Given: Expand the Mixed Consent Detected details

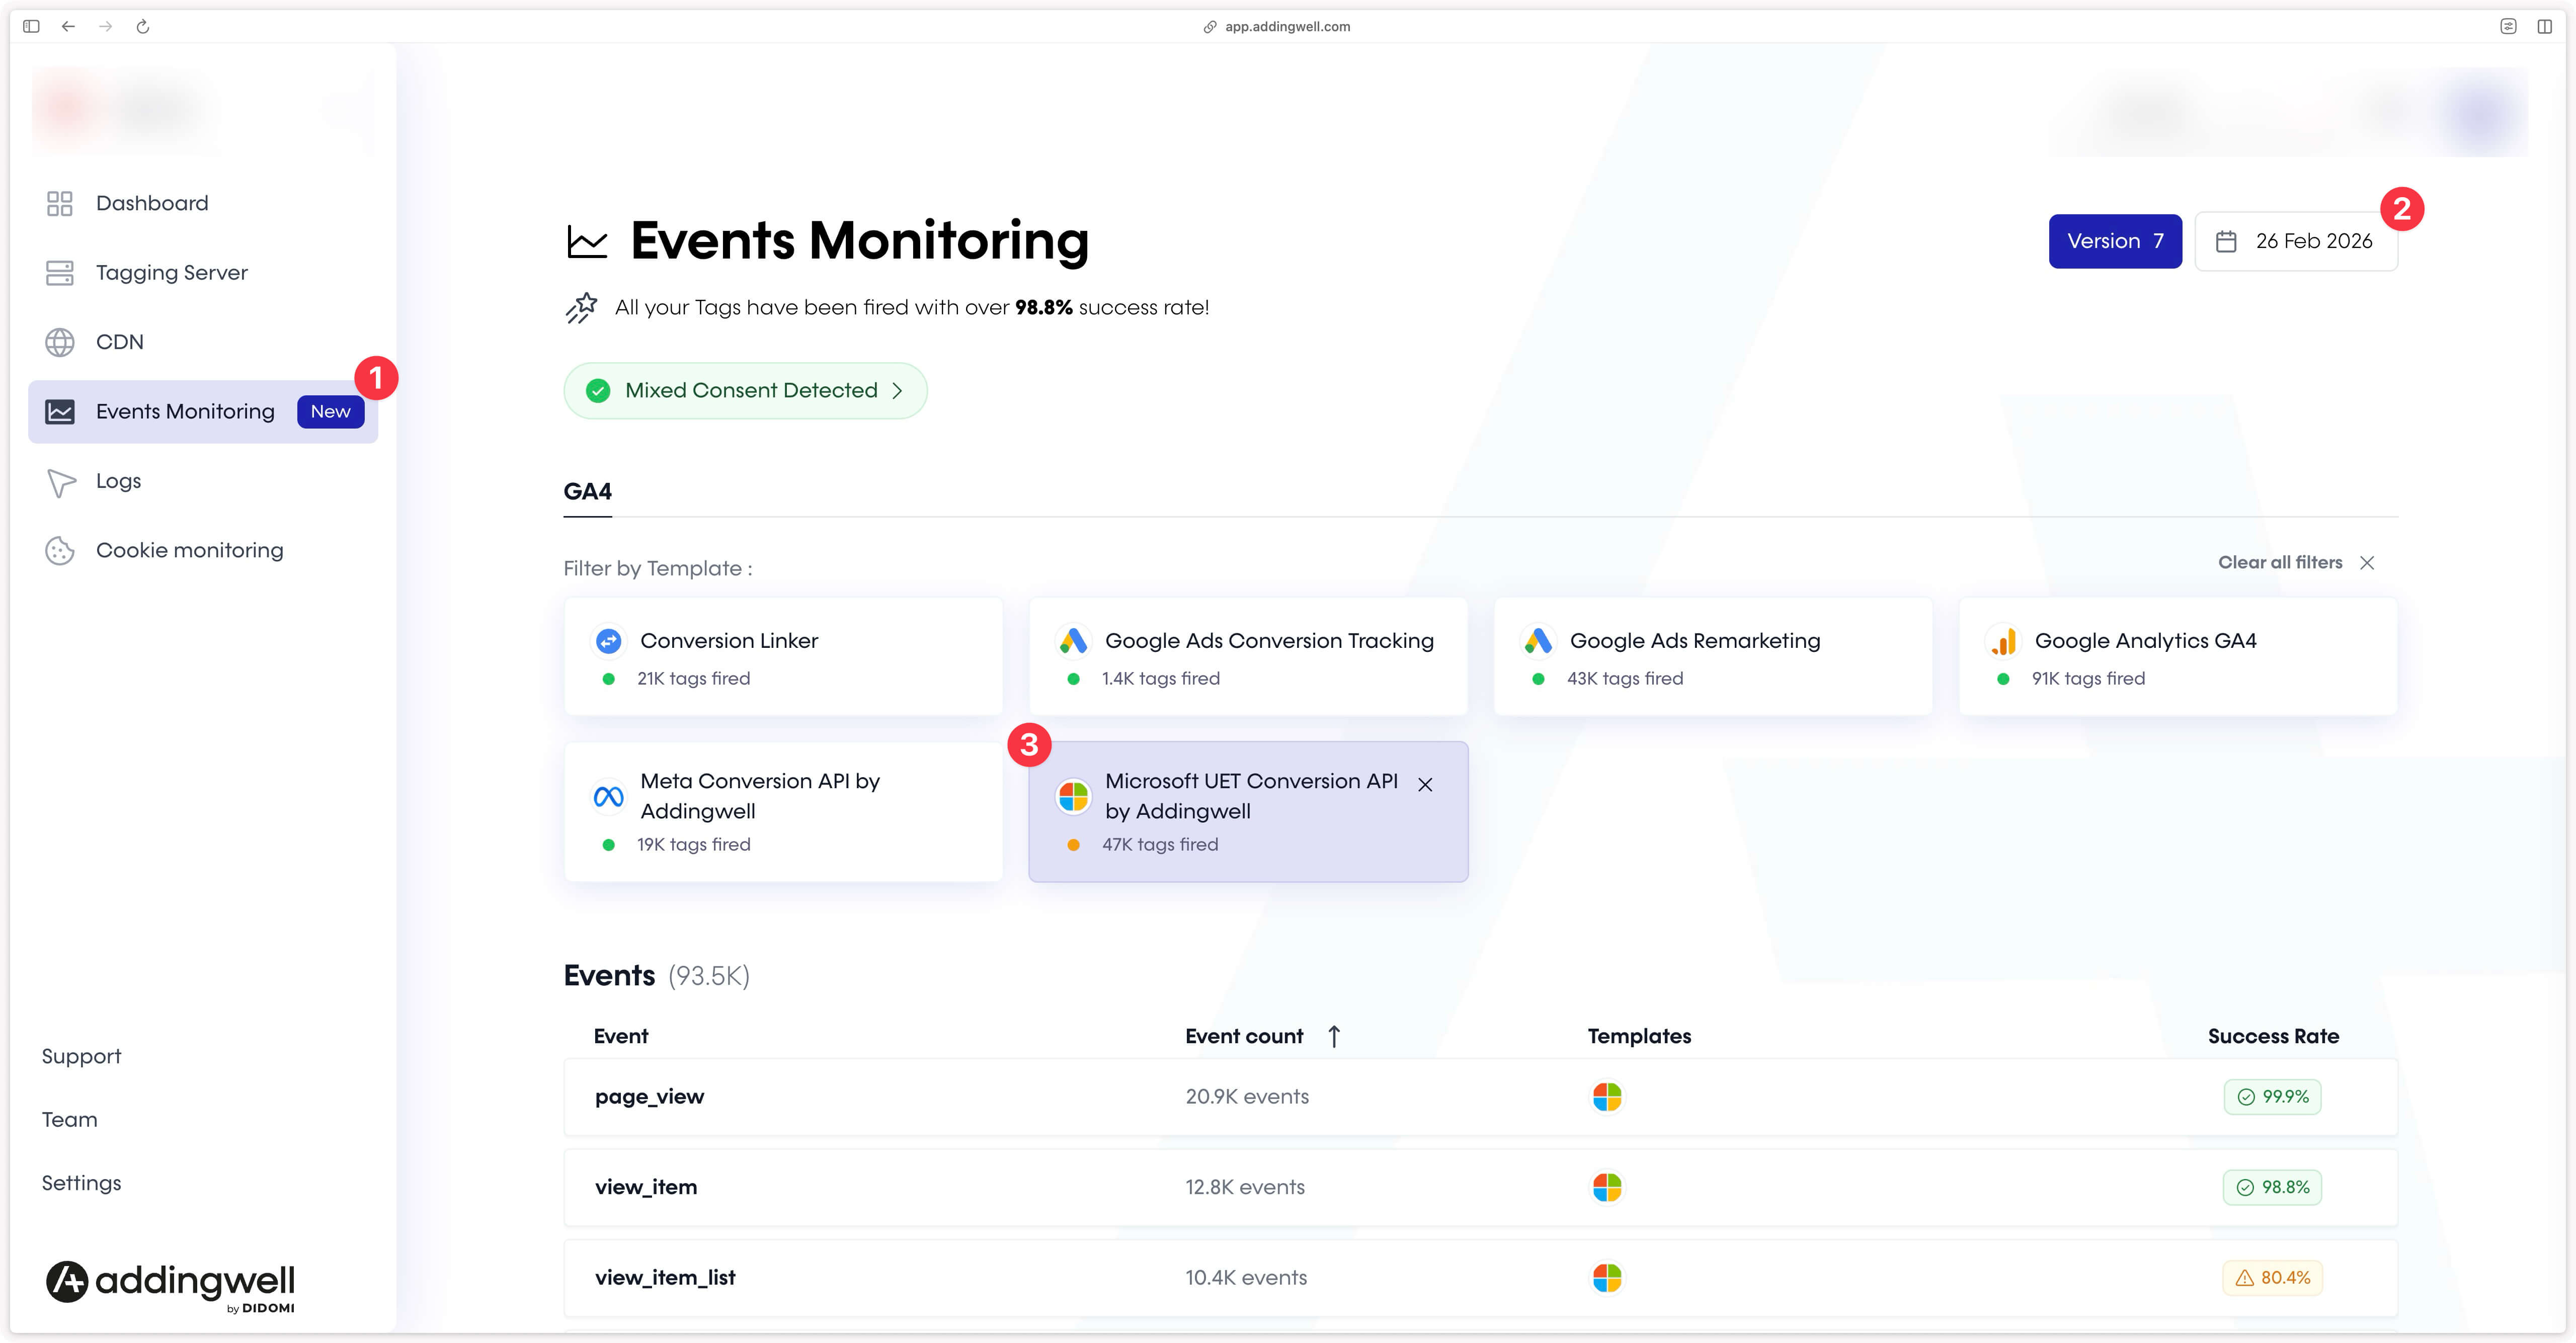Looking at the screenshot, I should coord(744,390).
